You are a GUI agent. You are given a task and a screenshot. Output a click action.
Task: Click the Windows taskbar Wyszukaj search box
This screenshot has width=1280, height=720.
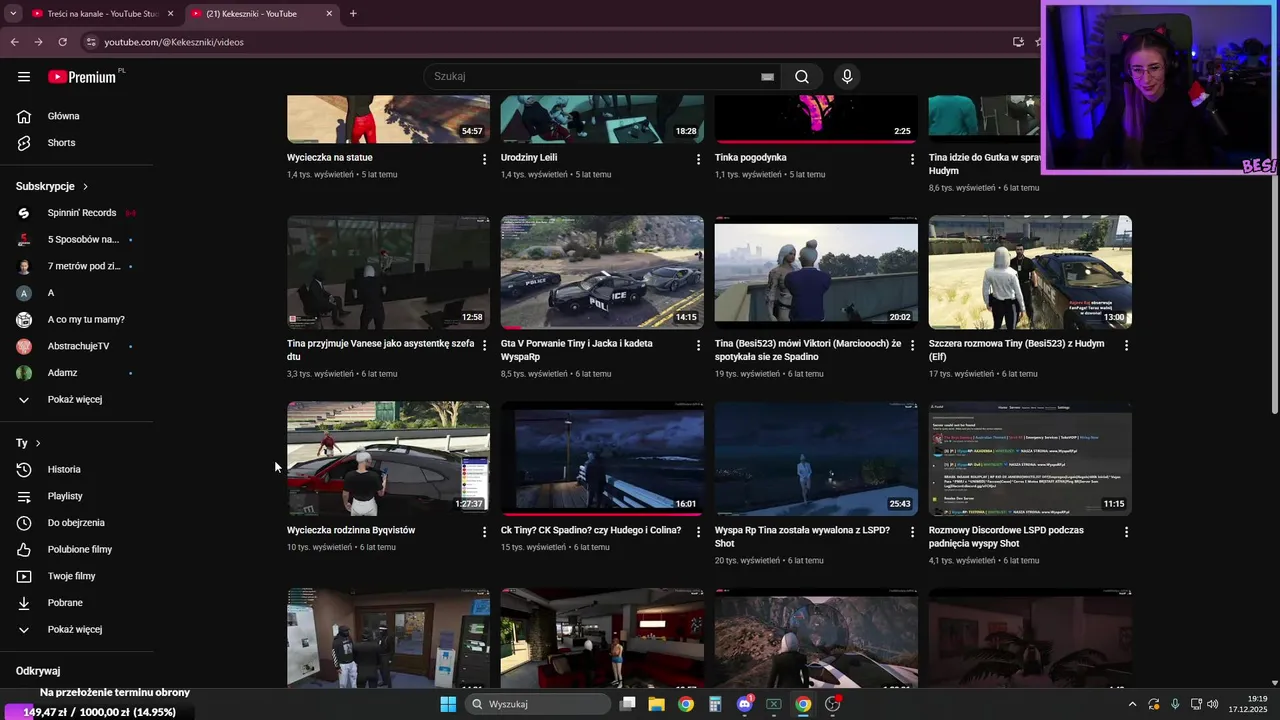click(538, 704)
